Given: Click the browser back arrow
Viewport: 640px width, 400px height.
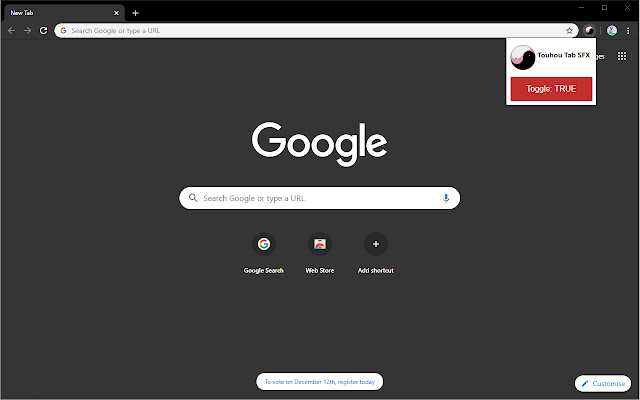Looking at the screenshot, I should click(11, 31).
